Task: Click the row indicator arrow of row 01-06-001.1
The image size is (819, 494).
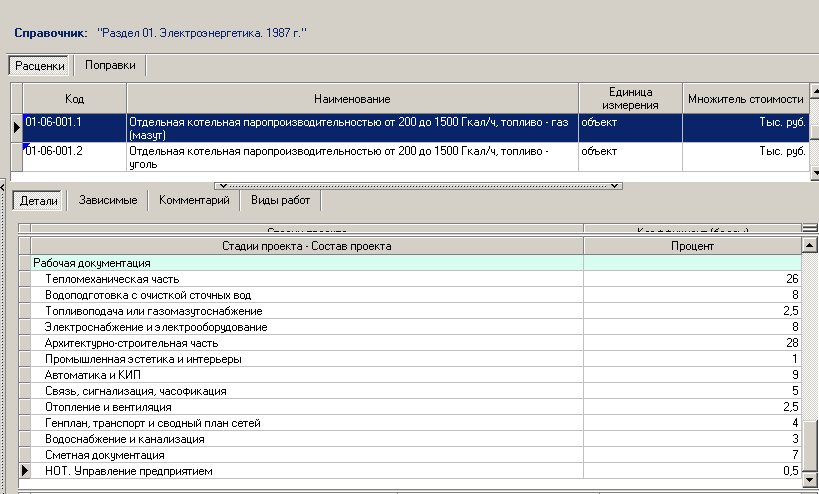Action: coord(16,127)
